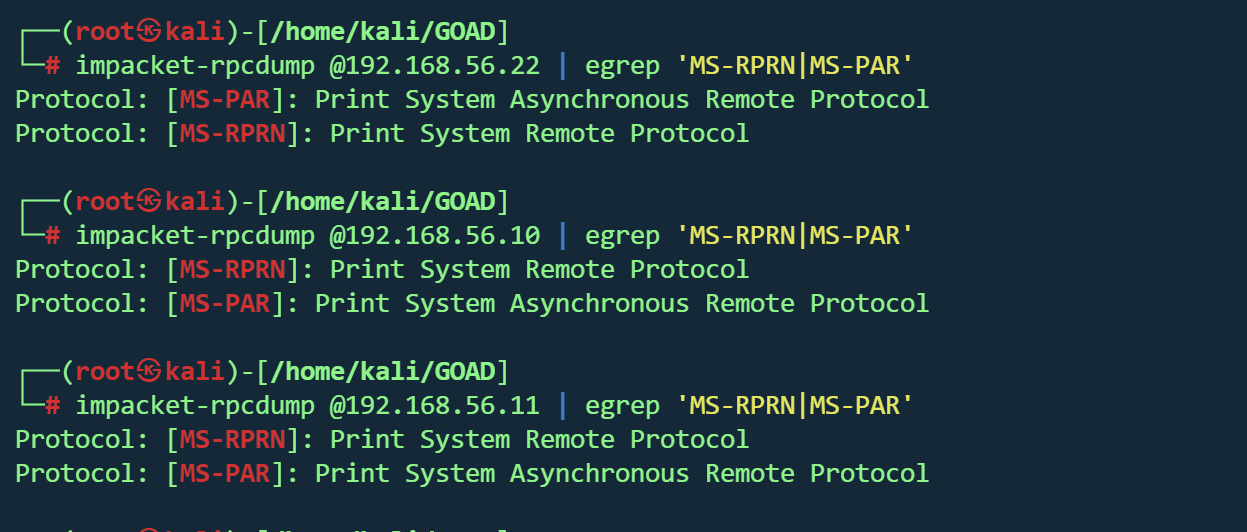Click red MS-RPRN under the 192.168.56.10 command
This screenshot has width=1247, height=532.
tap(233, 270)
